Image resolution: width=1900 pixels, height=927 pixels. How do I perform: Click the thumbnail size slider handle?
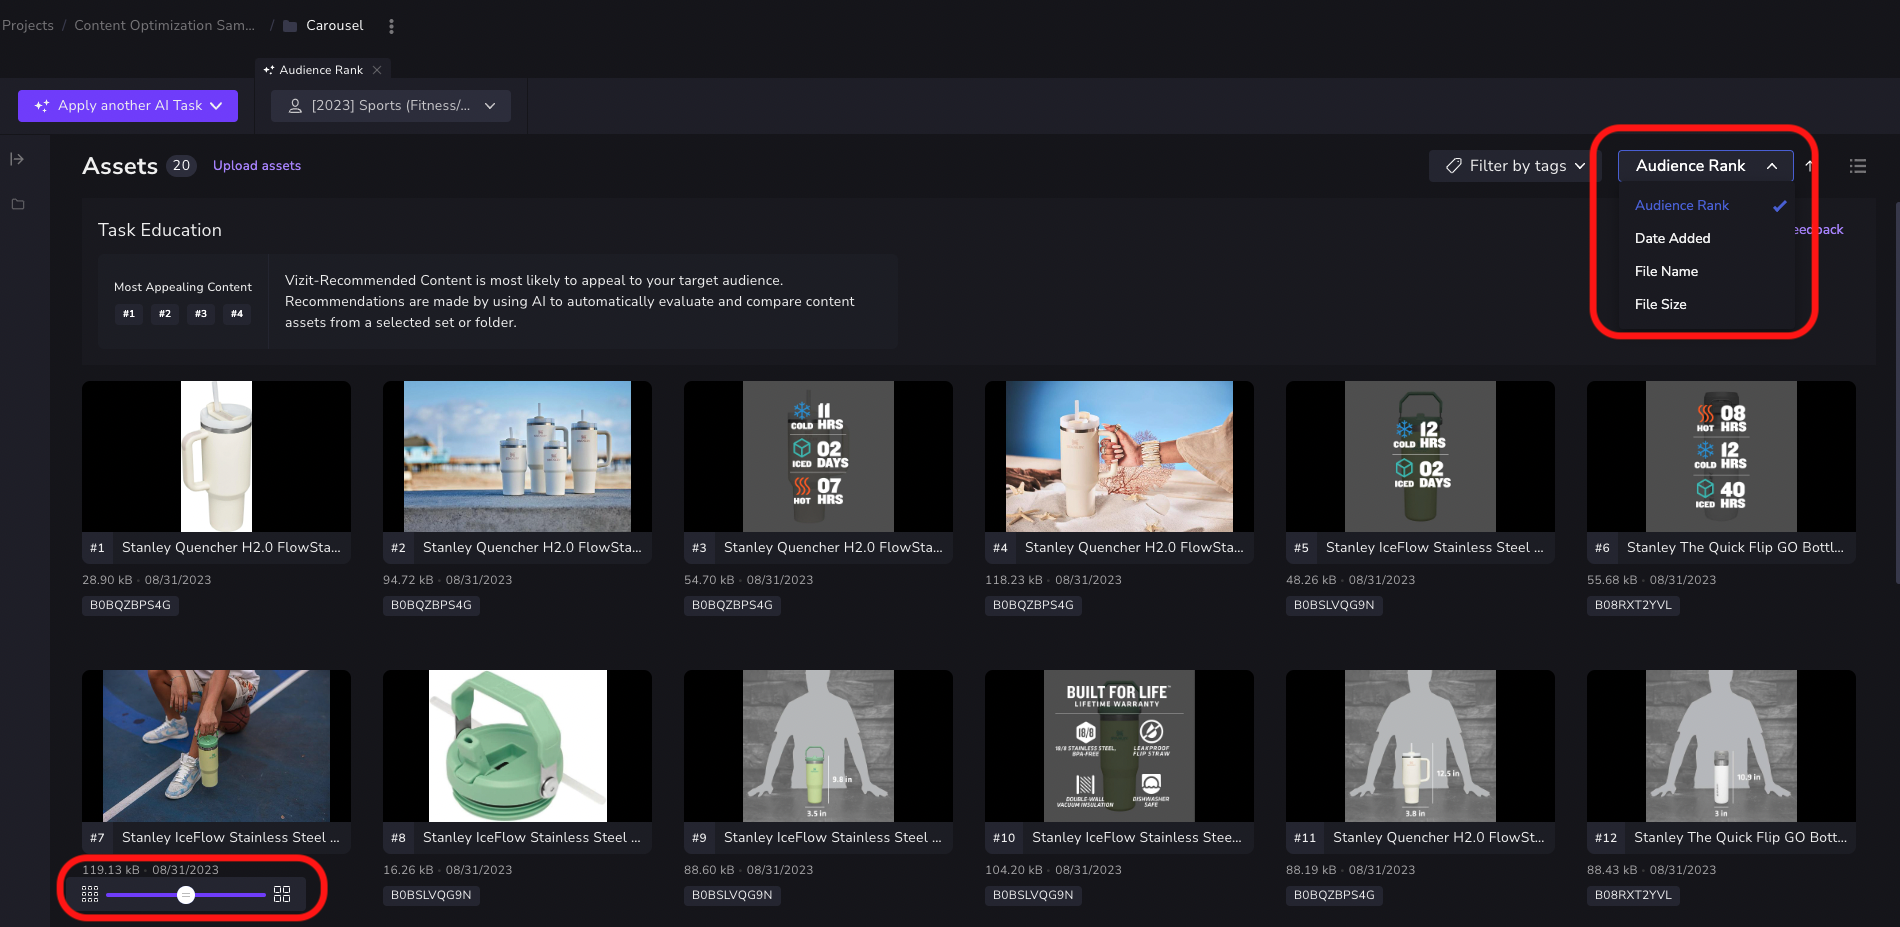[186, 894]
